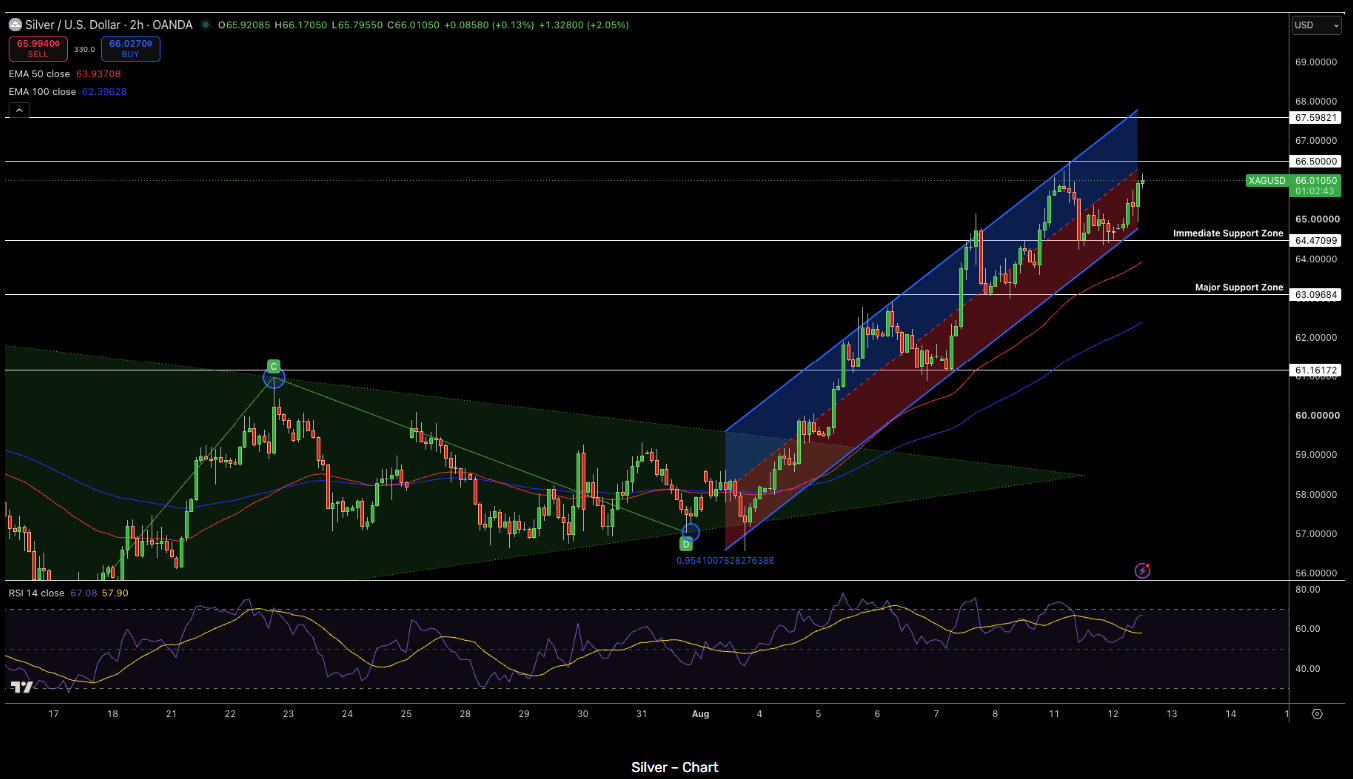Click the 40.00 RSI scale label
This screenshot has width=1353, height=779.
point(1308,668)
